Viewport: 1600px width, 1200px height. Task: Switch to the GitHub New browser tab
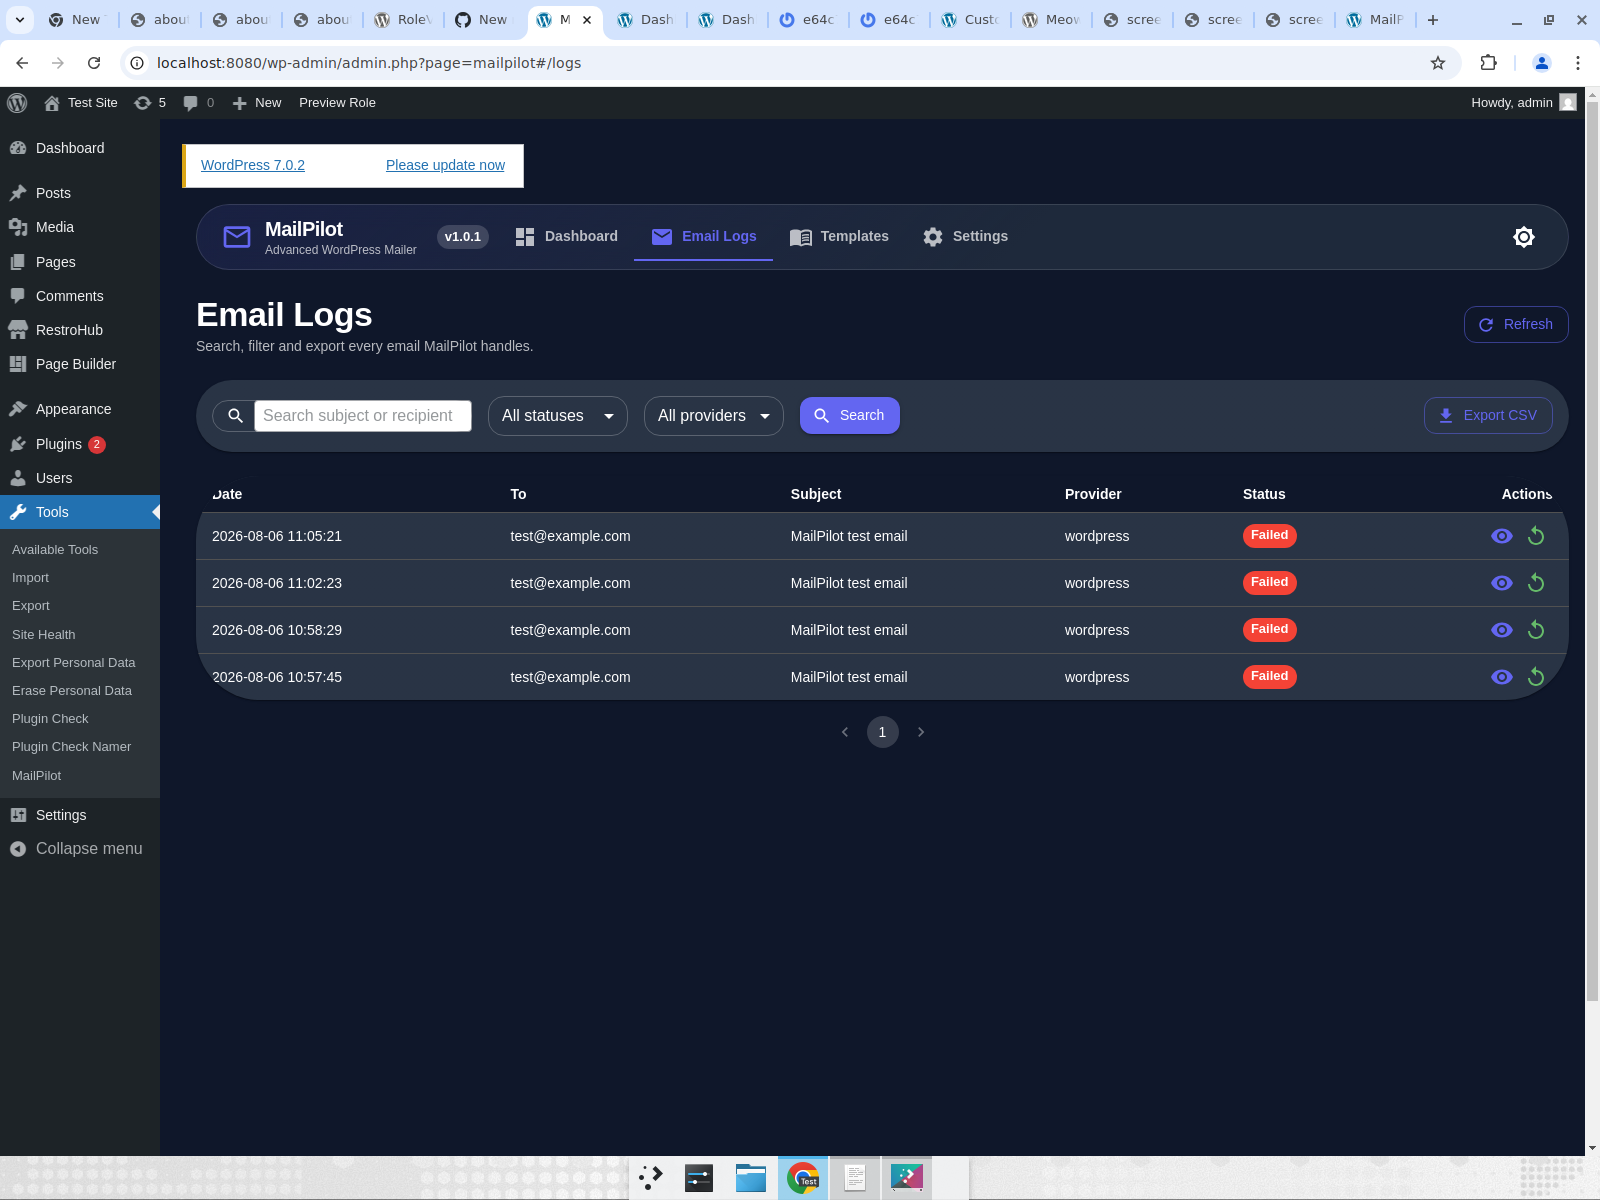(483, 20)
